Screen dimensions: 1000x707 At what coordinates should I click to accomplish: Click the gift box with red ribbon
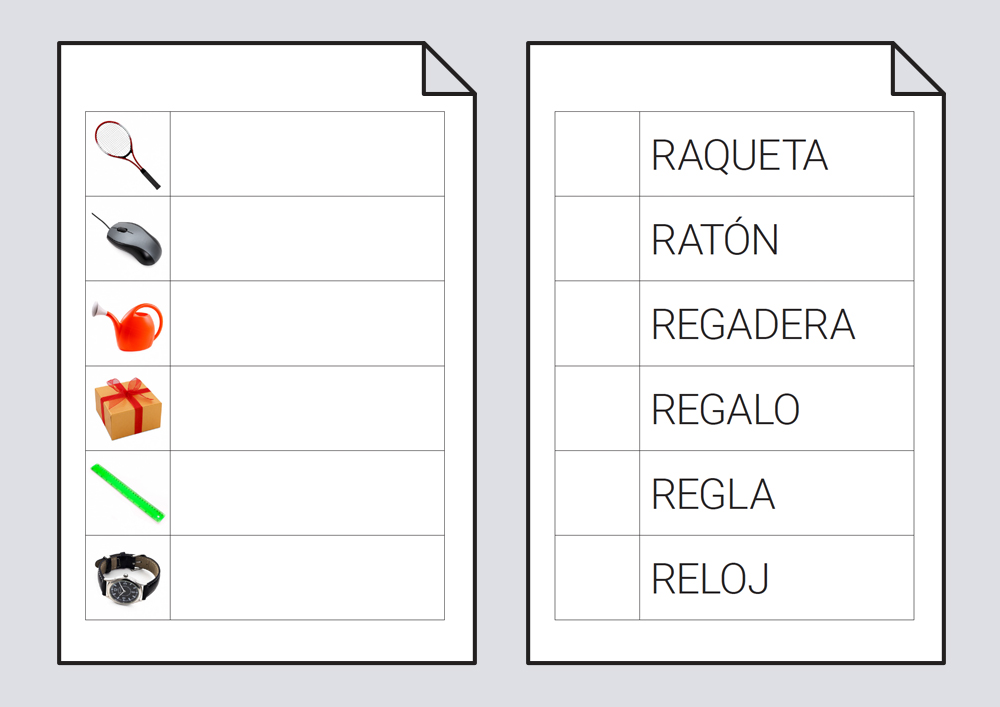[128, 408]
